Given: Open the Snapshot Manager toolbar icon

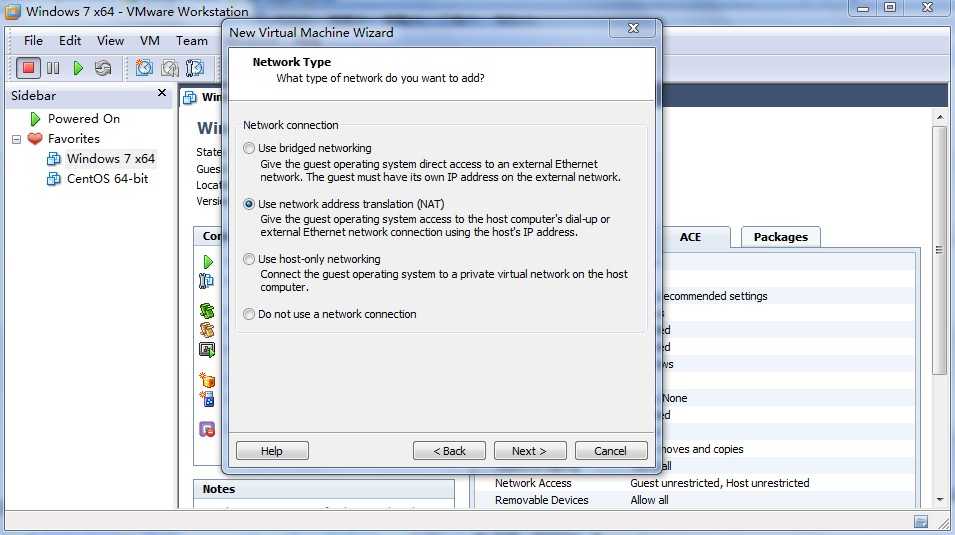Looking at the screenshot, I should tap(194, 68).
